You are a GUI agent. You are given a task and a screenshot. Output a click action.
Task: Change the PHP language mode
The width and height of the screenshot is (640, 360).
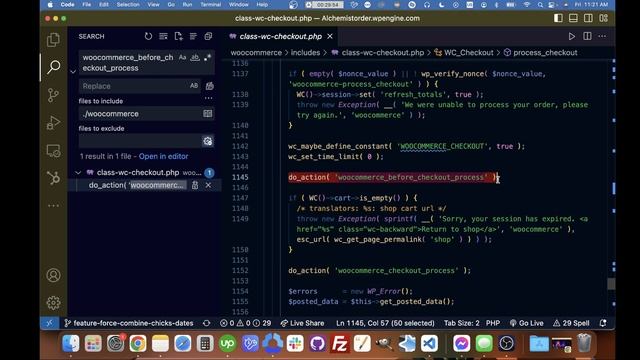[x=493, y=323]
